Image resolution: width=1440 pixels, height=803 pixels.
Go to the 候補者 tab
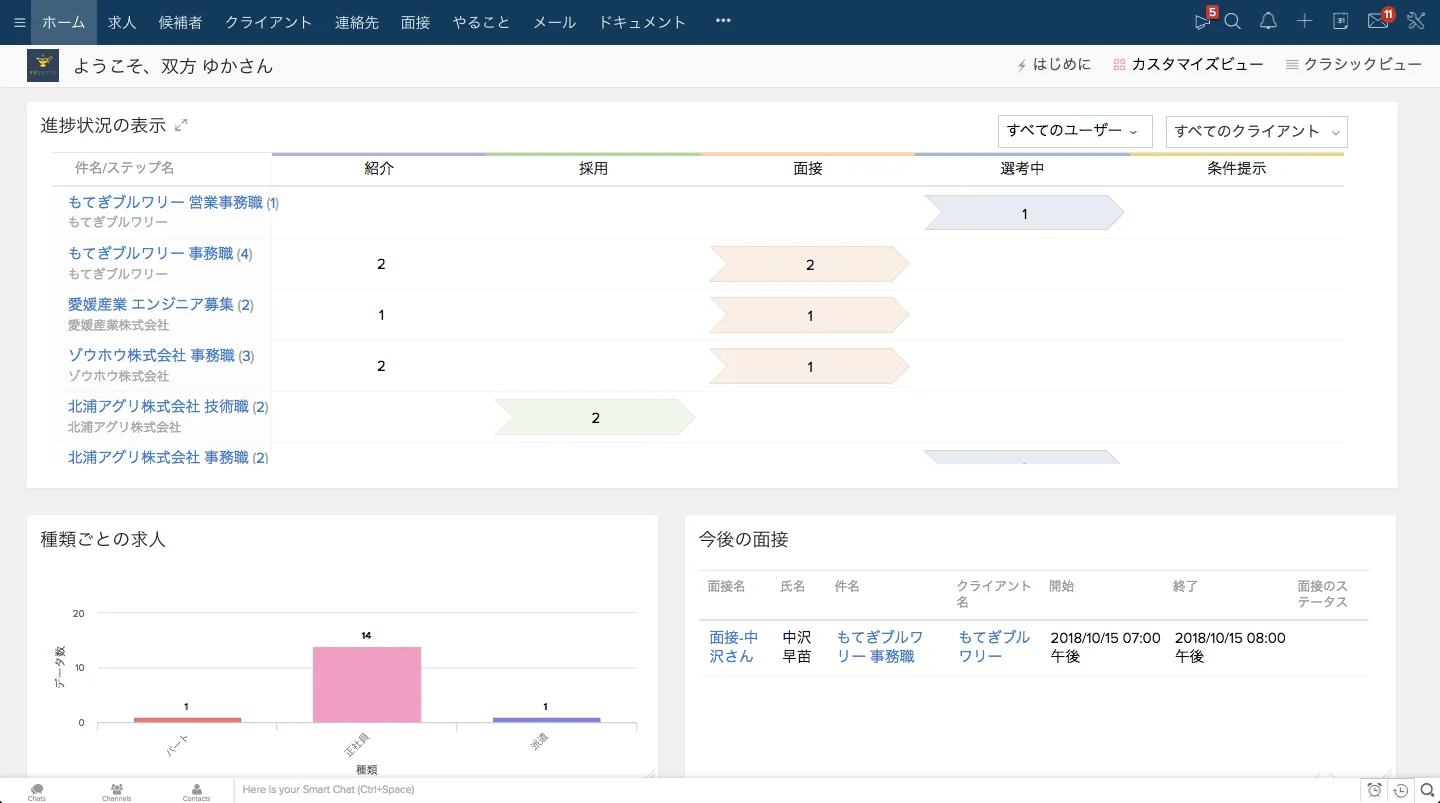click(180, 22)
